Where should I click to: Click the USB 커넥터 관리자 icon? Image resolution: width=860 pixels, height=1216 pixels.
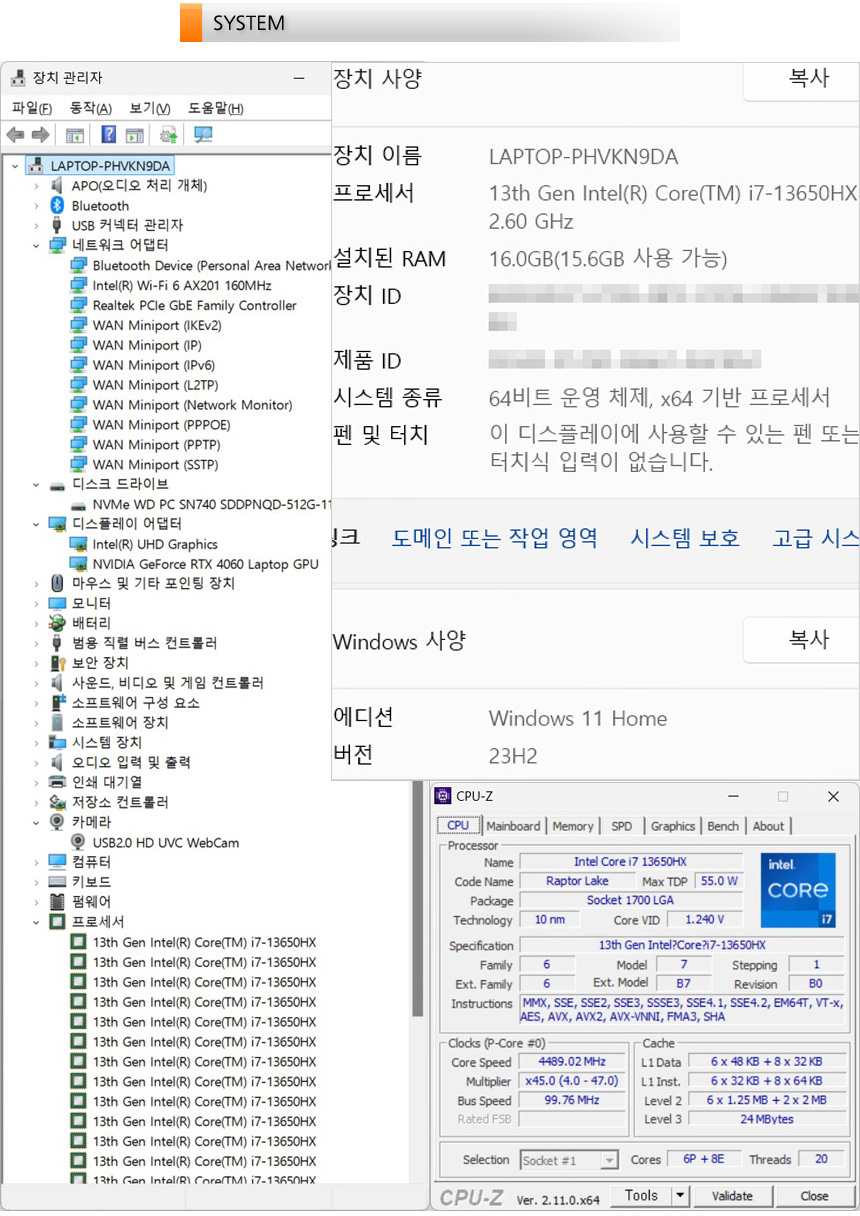pyautogui.click(x=58, y=225)
